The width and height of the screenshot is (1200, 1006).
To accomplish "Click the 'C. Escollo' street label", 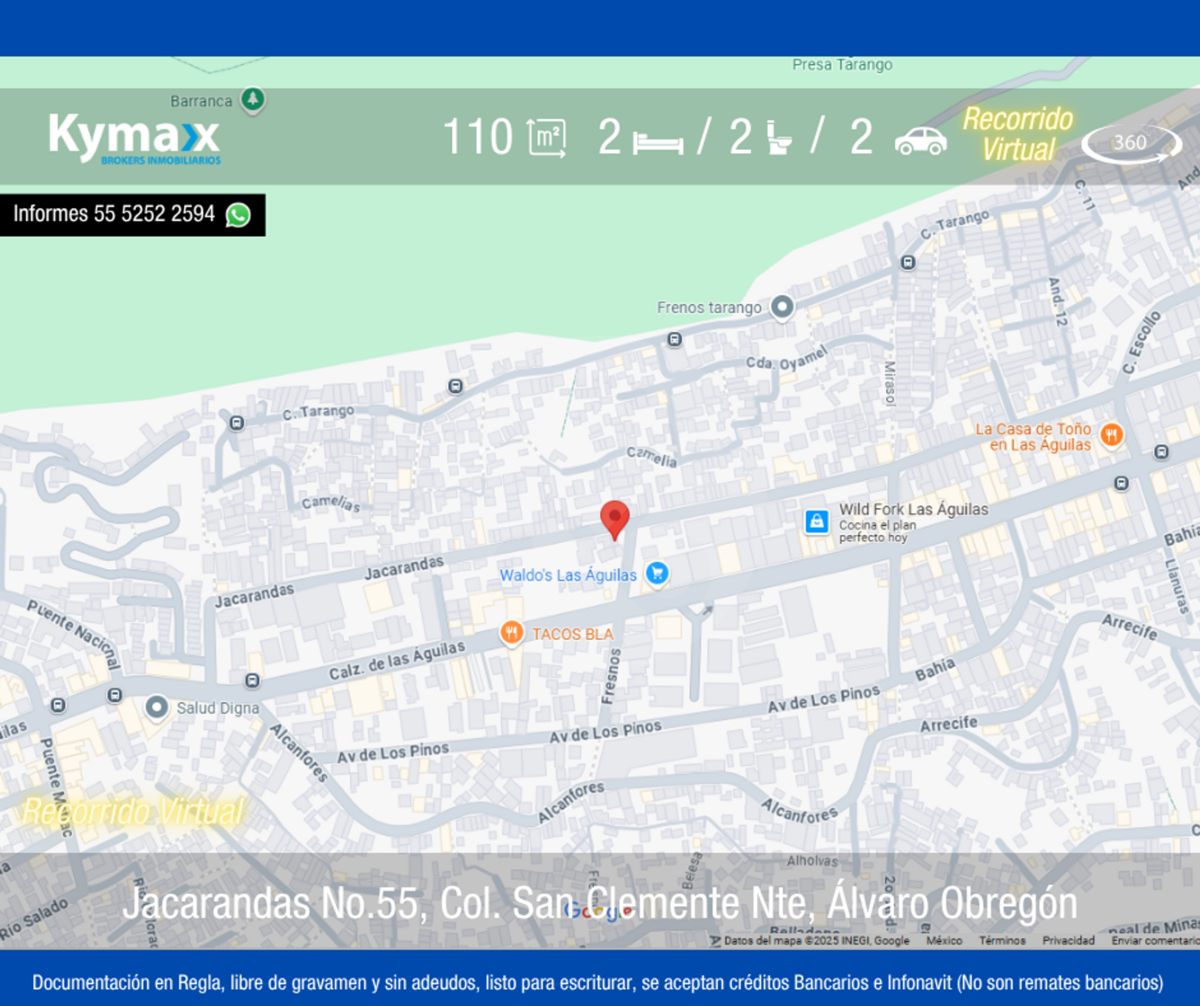I will [x=1141, y=344].
